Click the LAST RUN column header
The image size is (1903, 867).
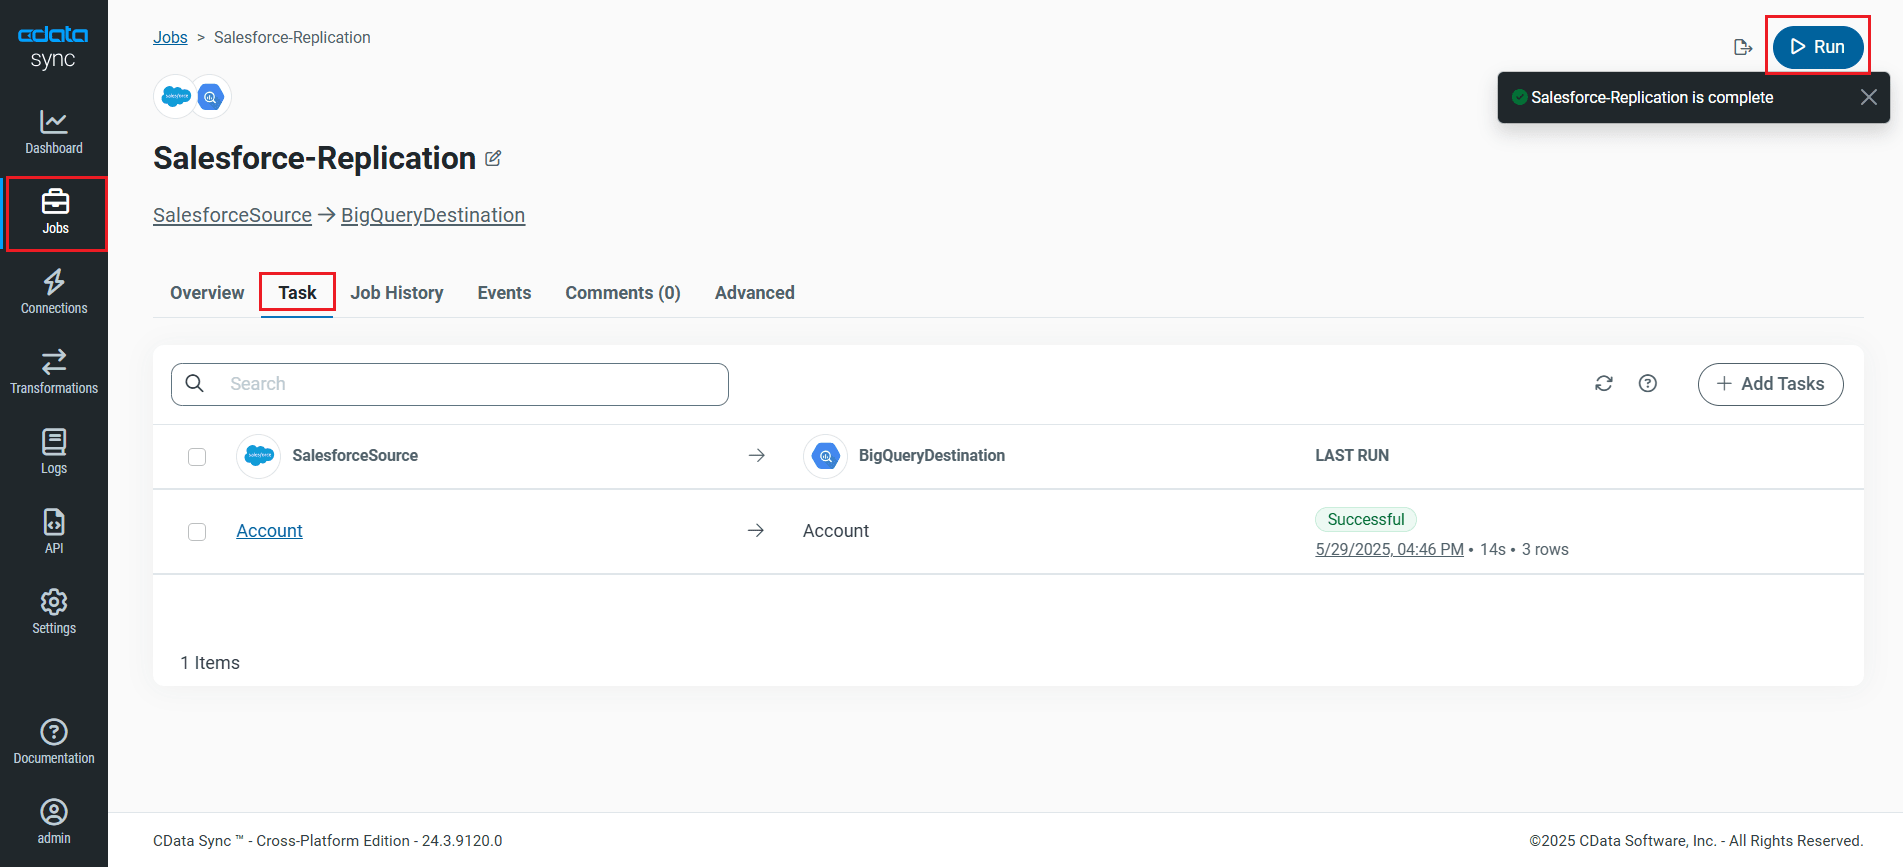coord(1352,456)
